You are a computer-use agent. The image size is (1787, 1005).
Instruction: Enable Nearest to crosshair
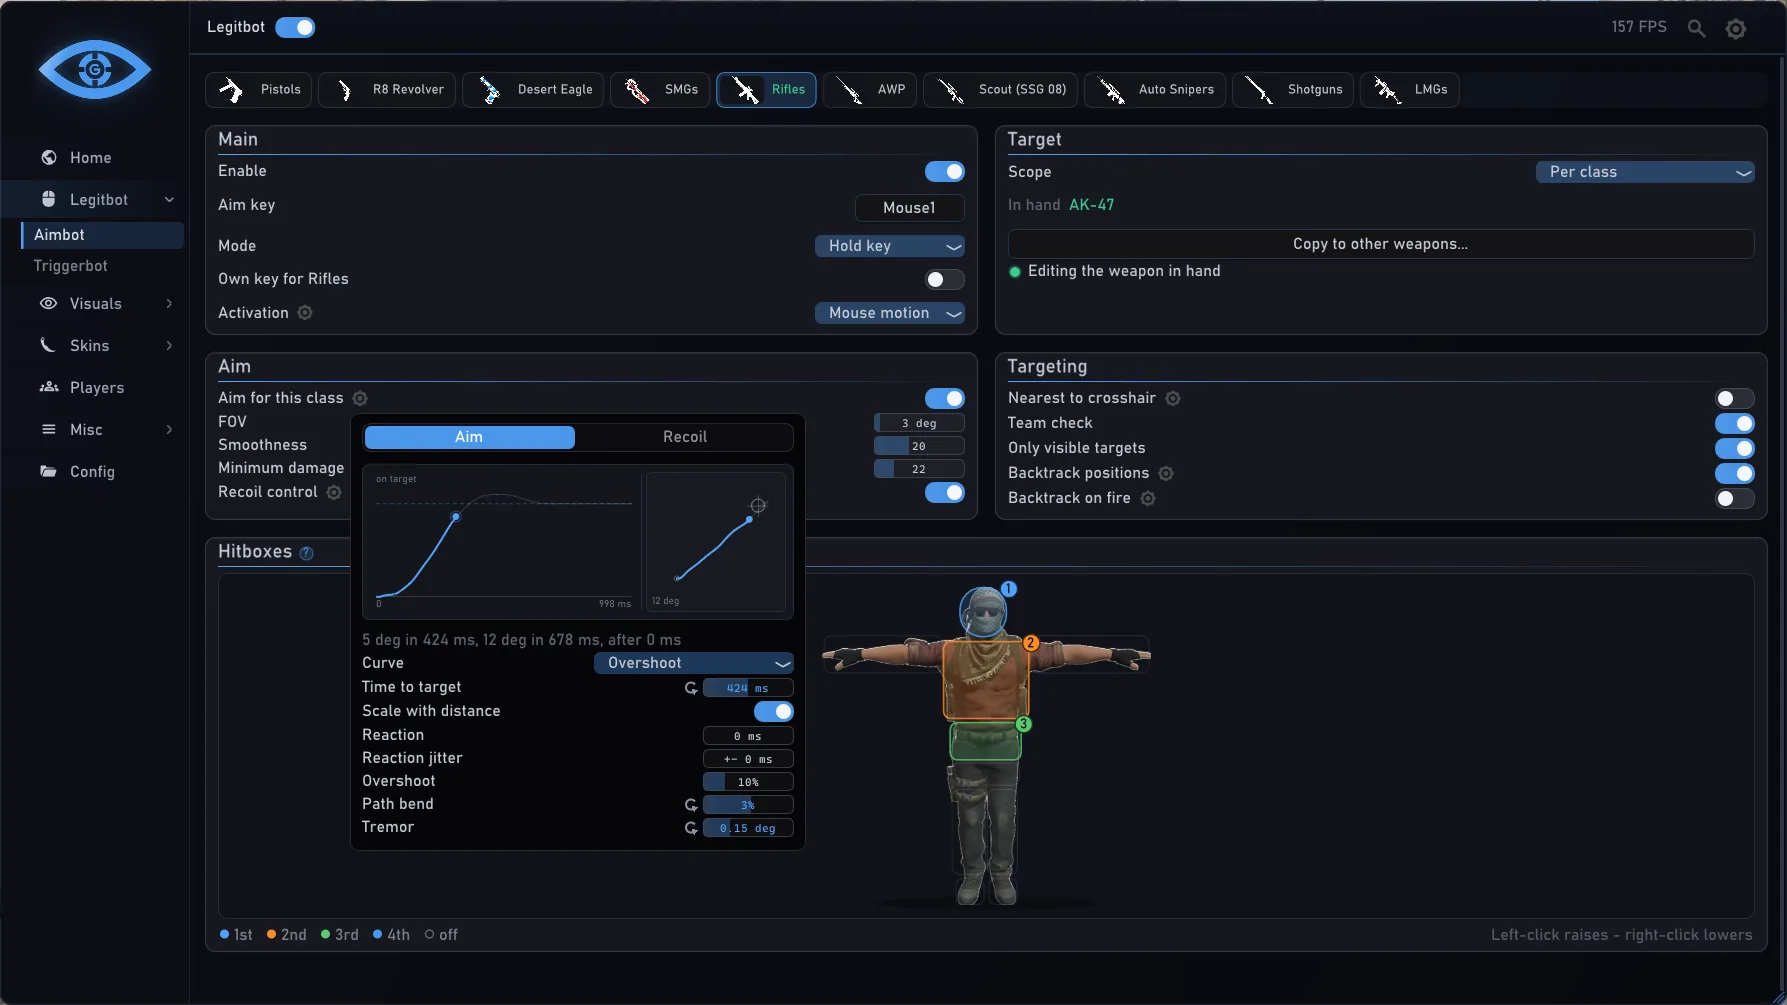[x=1734, y=399]
